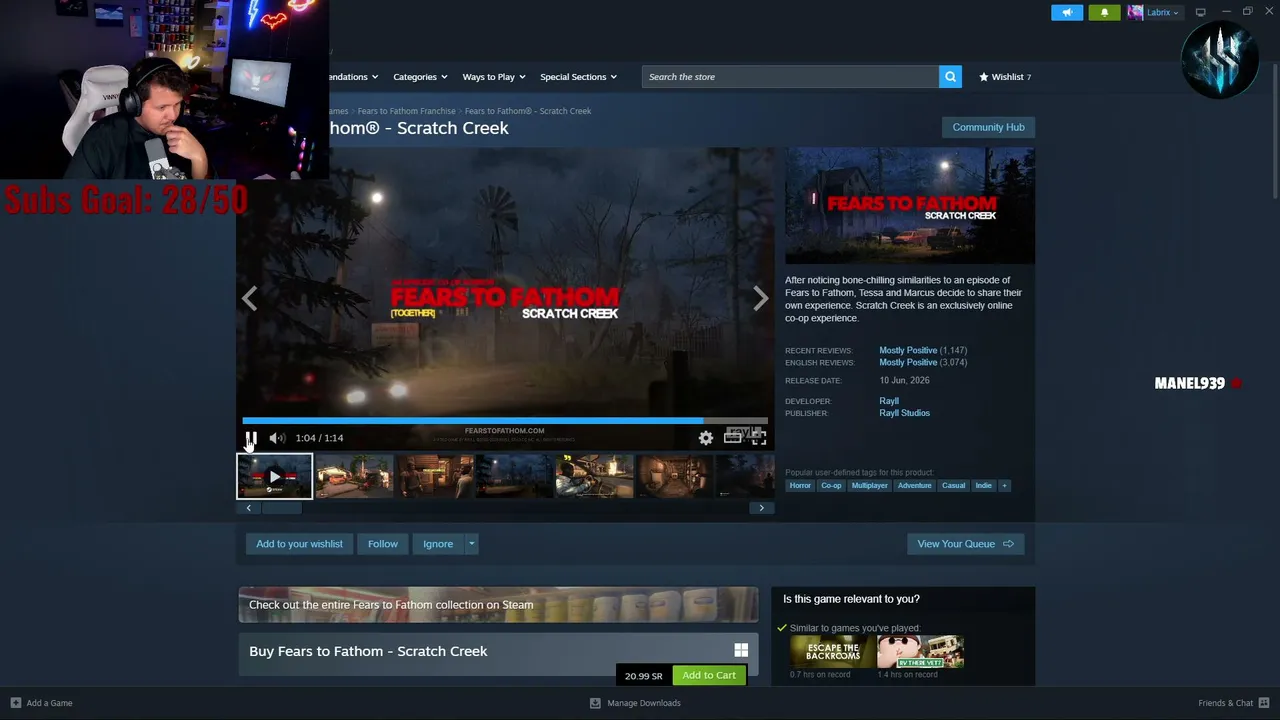Click the 20.99 SR price label

tap(644, 676)
